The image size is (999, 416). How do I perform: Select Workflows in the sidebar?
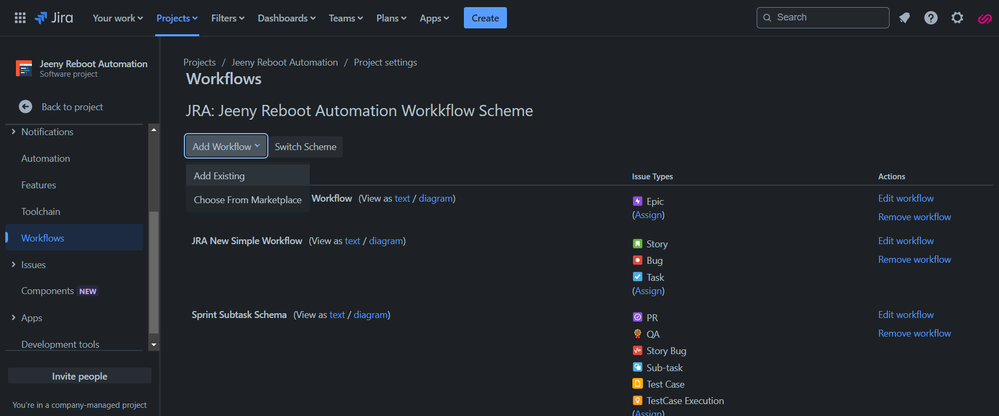(x=74, y=238)
